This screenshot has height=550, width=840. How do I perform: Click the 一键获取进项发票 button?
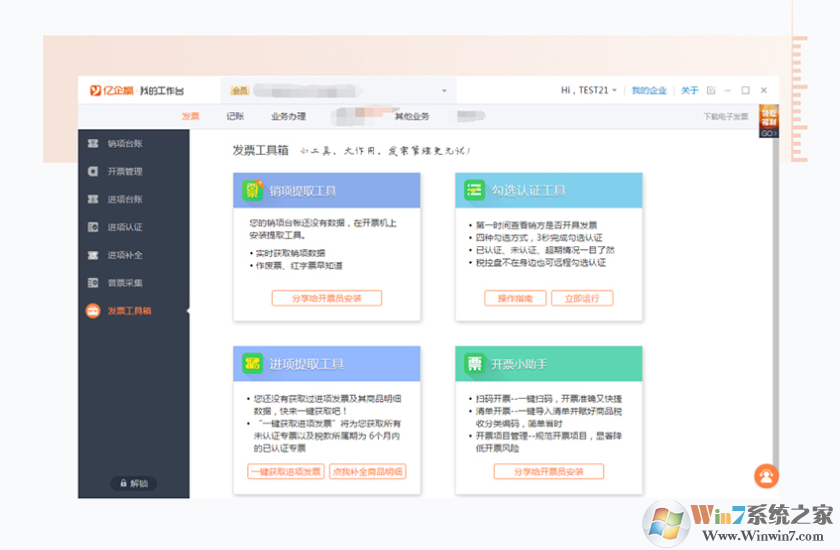286,472
